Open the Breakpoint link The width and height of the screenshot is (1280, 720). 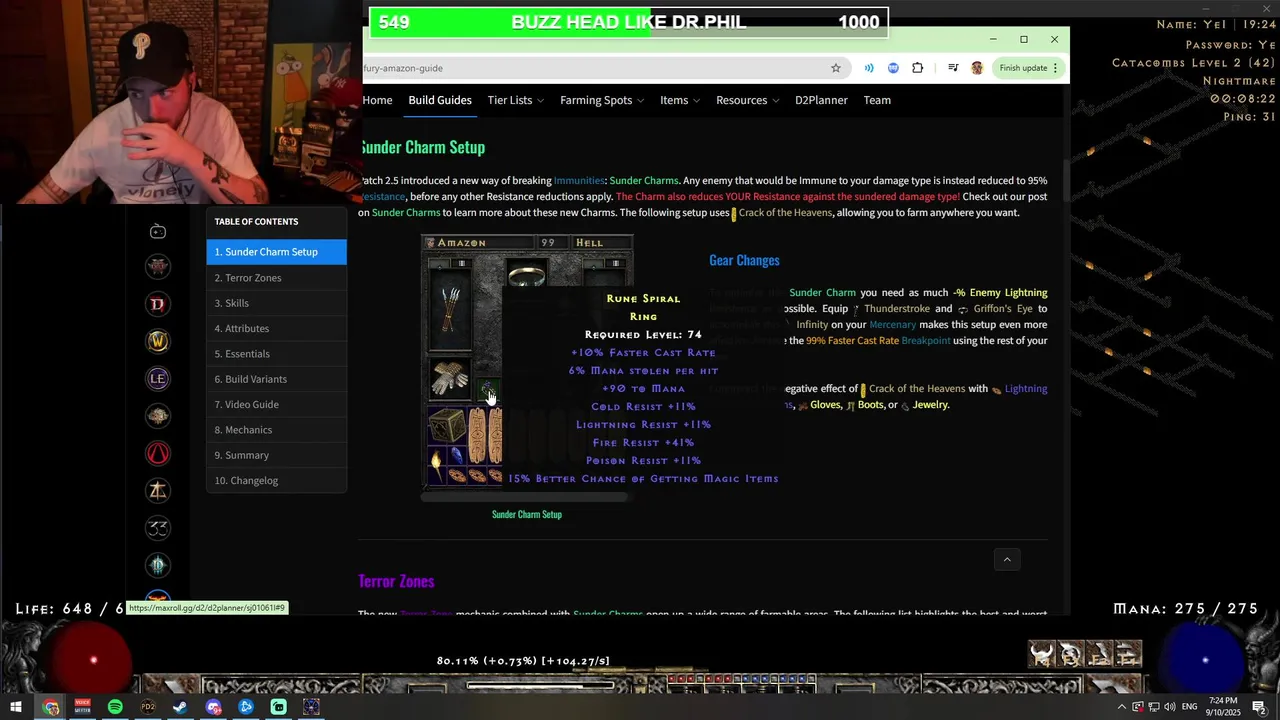(926, 341)
